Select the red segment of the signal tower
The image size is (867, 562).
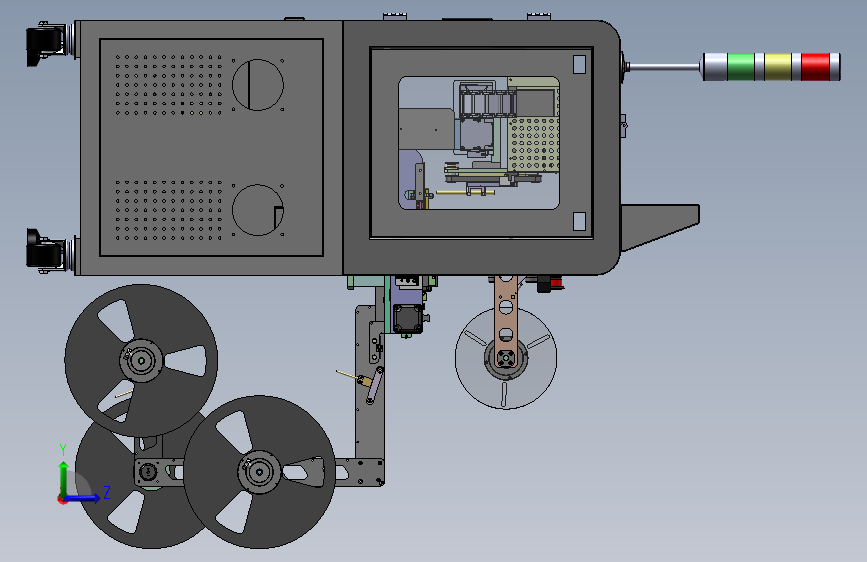coord(816,67)
